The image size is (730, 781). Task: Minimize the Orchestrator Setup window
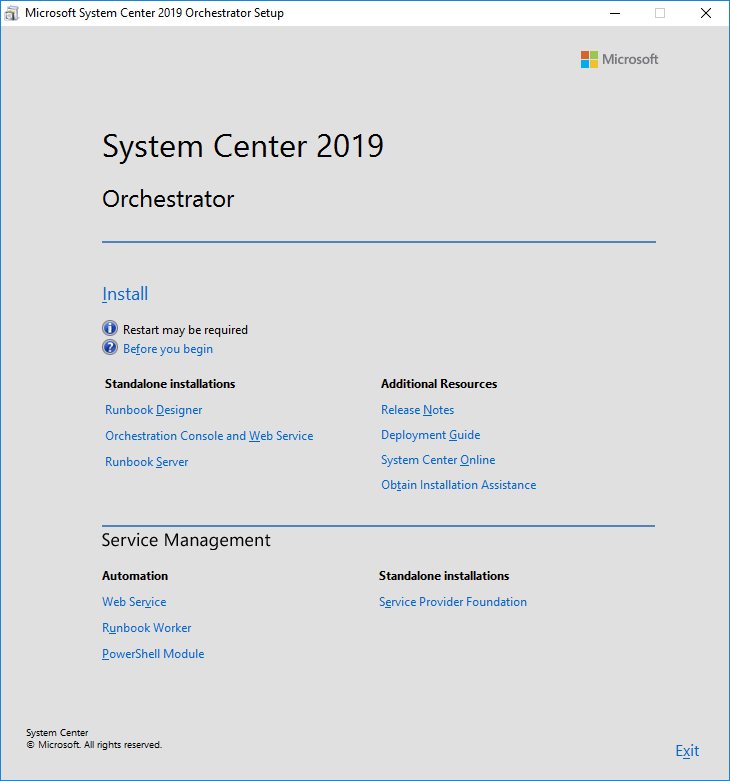pyautogui.click(x=615, y=13)
